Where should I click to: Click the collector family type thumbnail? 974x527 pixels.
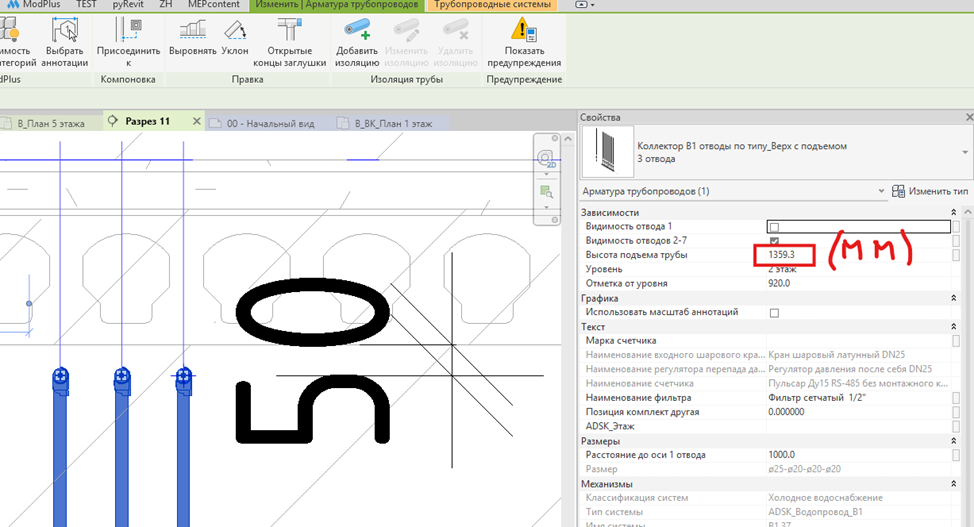[607, 152]
